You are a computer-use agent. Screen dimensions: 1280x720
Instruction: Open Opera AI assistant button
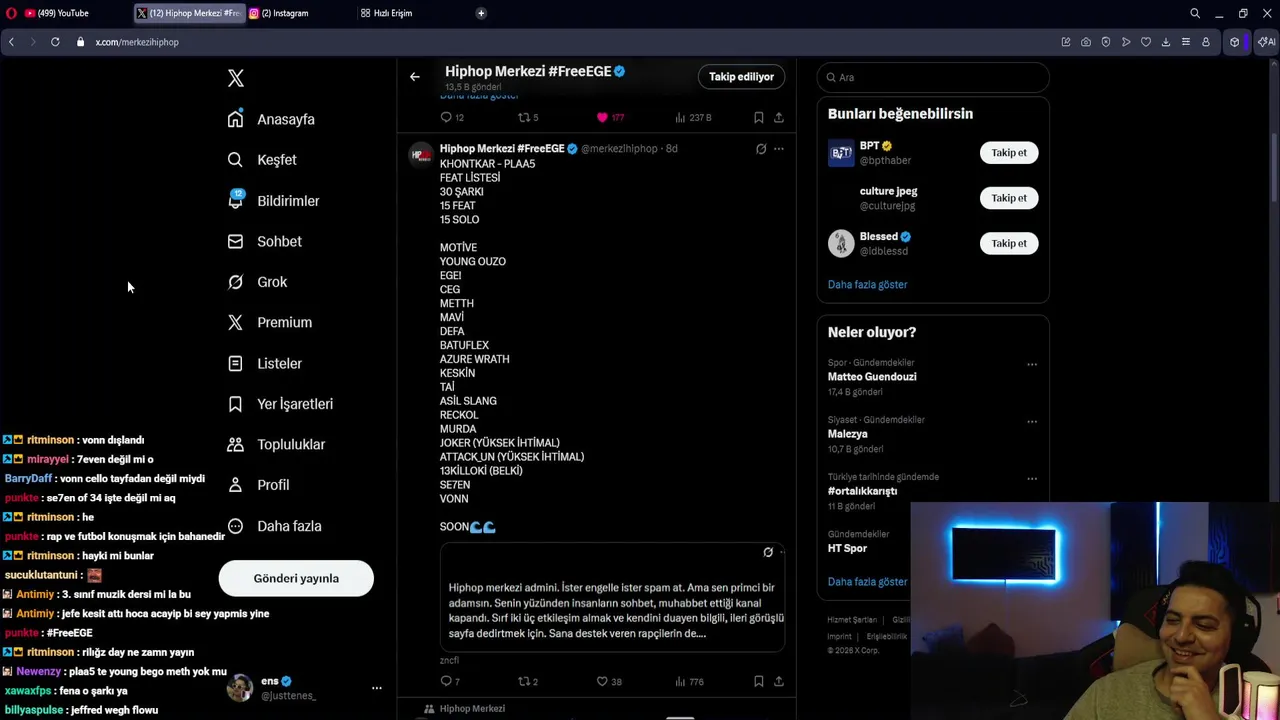click(1266, 42)
